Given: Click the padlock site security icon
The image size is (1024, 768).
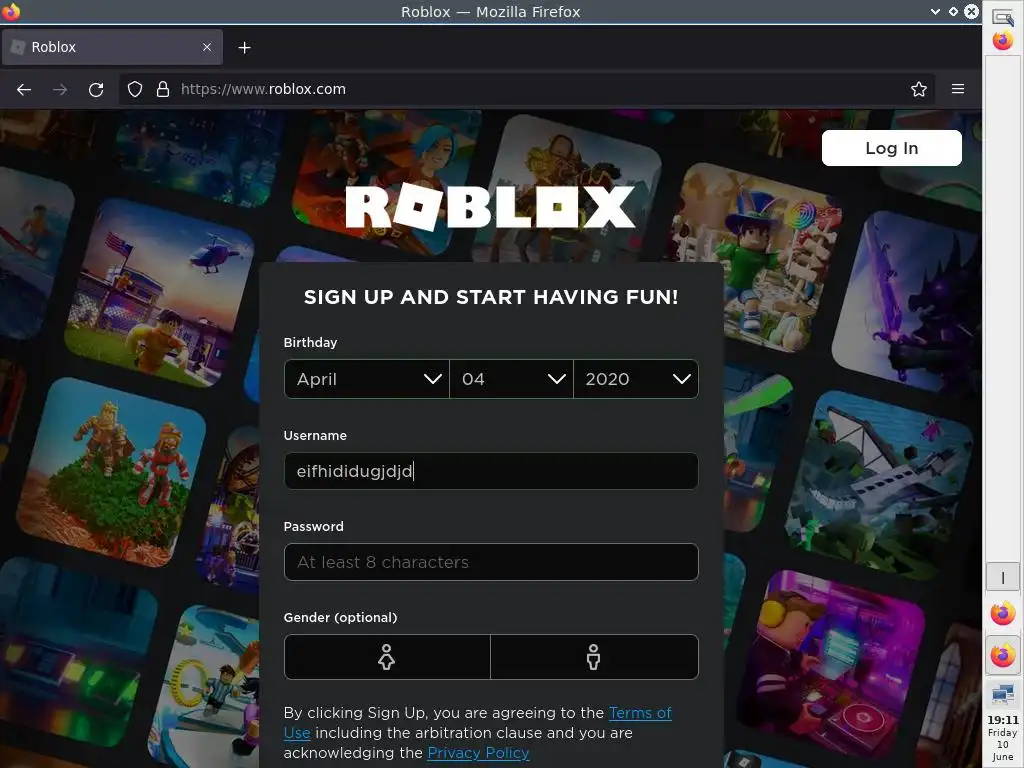Looking at the screenshot, I should coord(163,89).
